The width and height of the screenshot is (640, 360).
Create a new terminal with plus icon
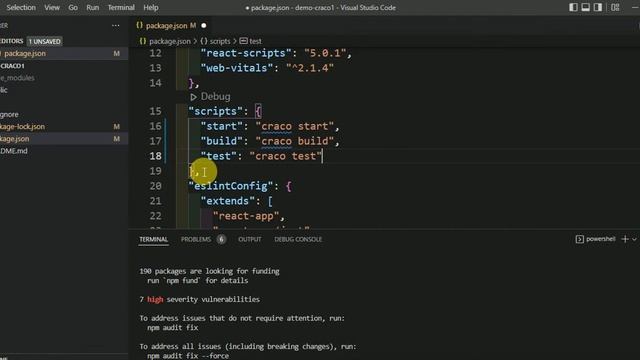tap(625, 239)
